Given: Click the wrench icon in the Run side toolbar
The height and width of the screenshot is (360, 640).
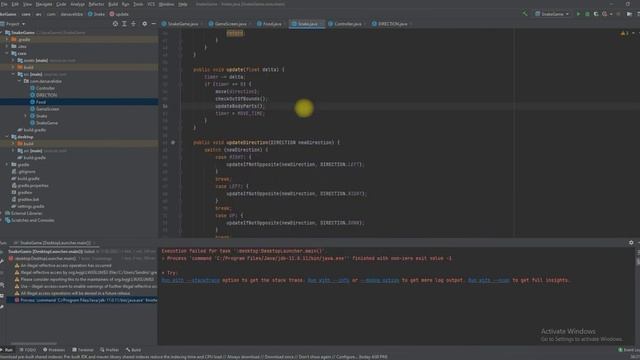Looking at the screenshot, I should tap(2, 260).
